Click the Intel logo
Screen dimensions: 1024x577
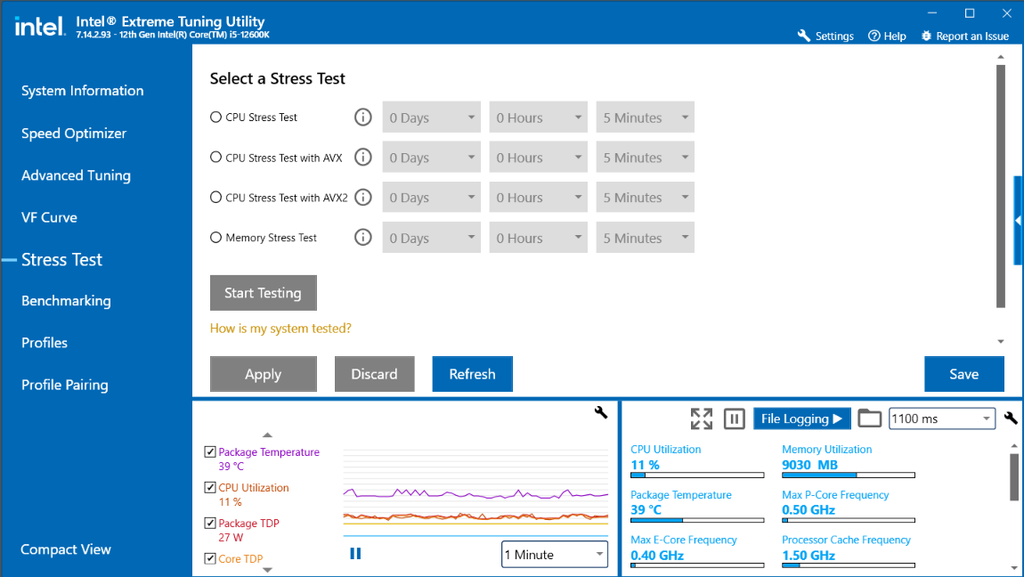[39, 26]
